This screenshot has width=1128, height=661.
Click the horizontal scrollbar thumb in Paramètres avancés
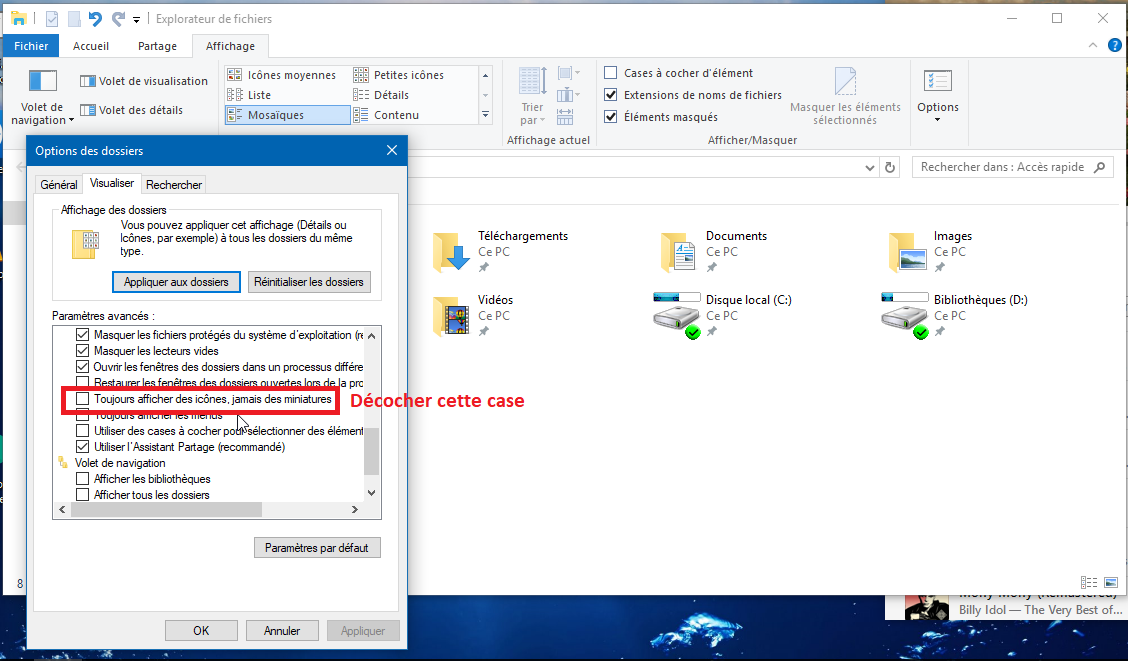pyautogui.click(x=166, y=509)
